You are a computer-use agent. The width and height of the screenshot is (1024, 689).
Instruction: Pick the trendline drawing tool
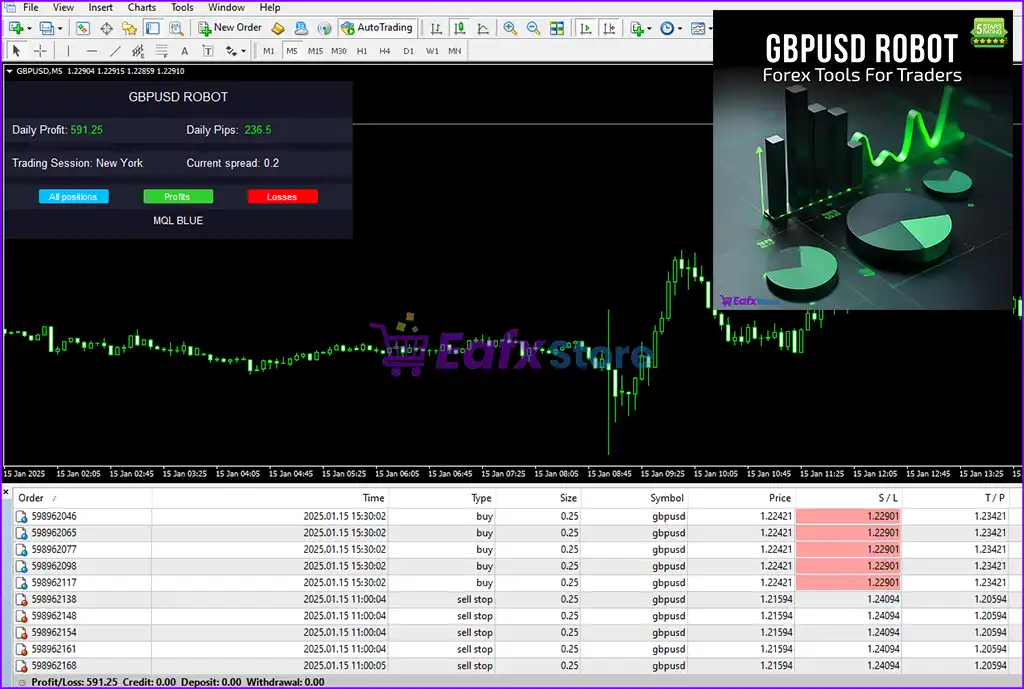(x=115, y=51)
